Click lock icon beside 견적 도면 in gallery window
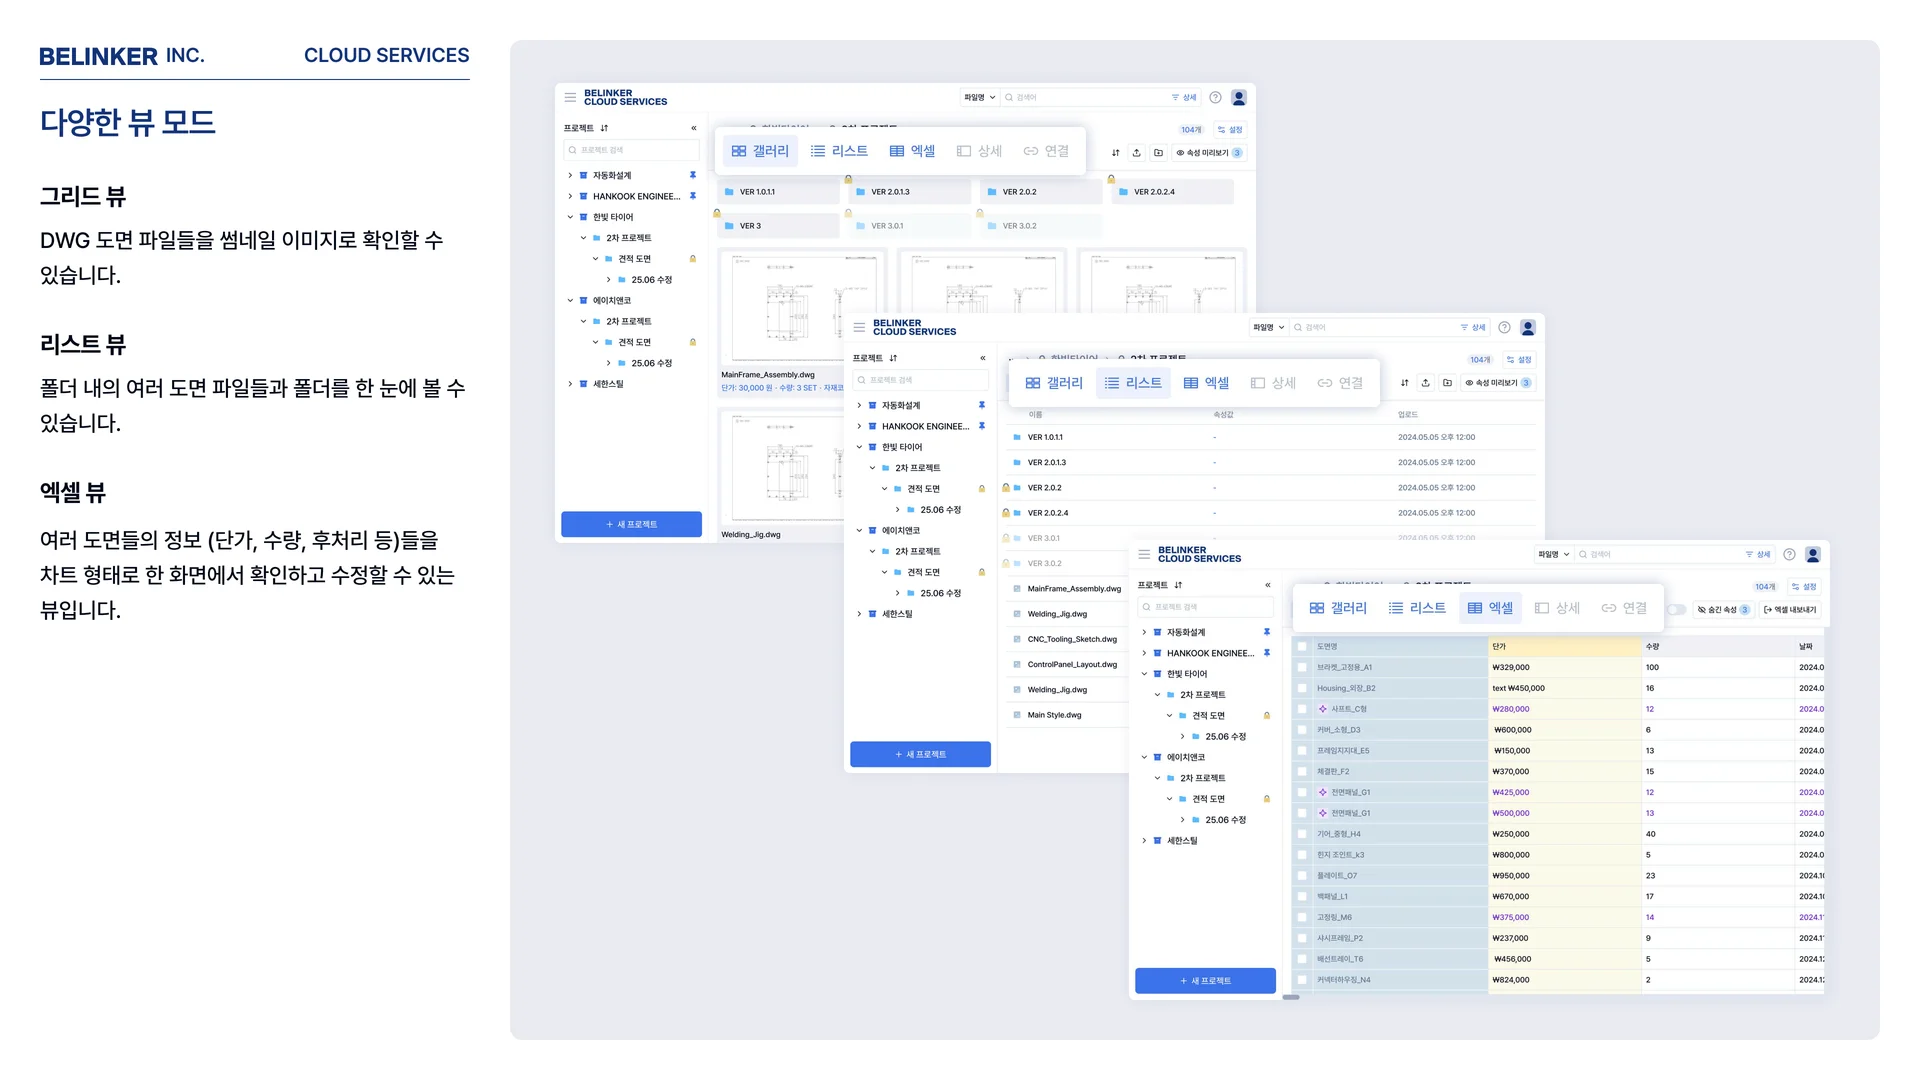The image size is (1920, 1080). tap(692, 259)
